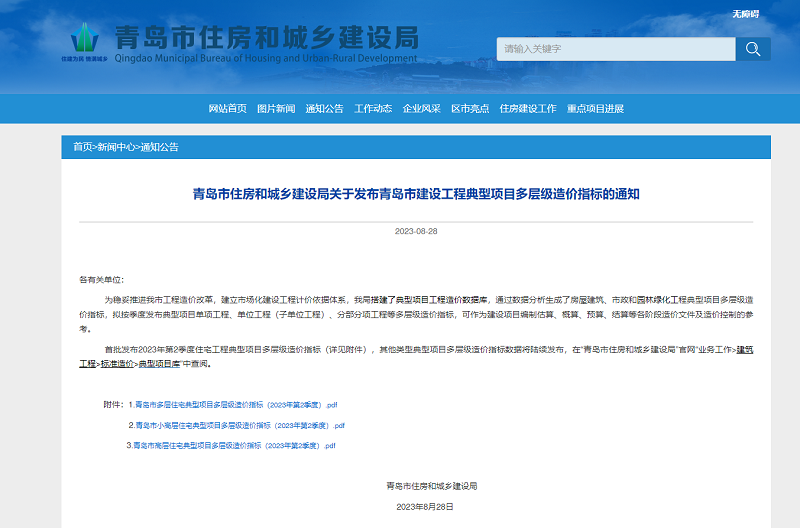800x528 pixels.
Task: Click the article headline about 造价指标
Action: (415, 193)
